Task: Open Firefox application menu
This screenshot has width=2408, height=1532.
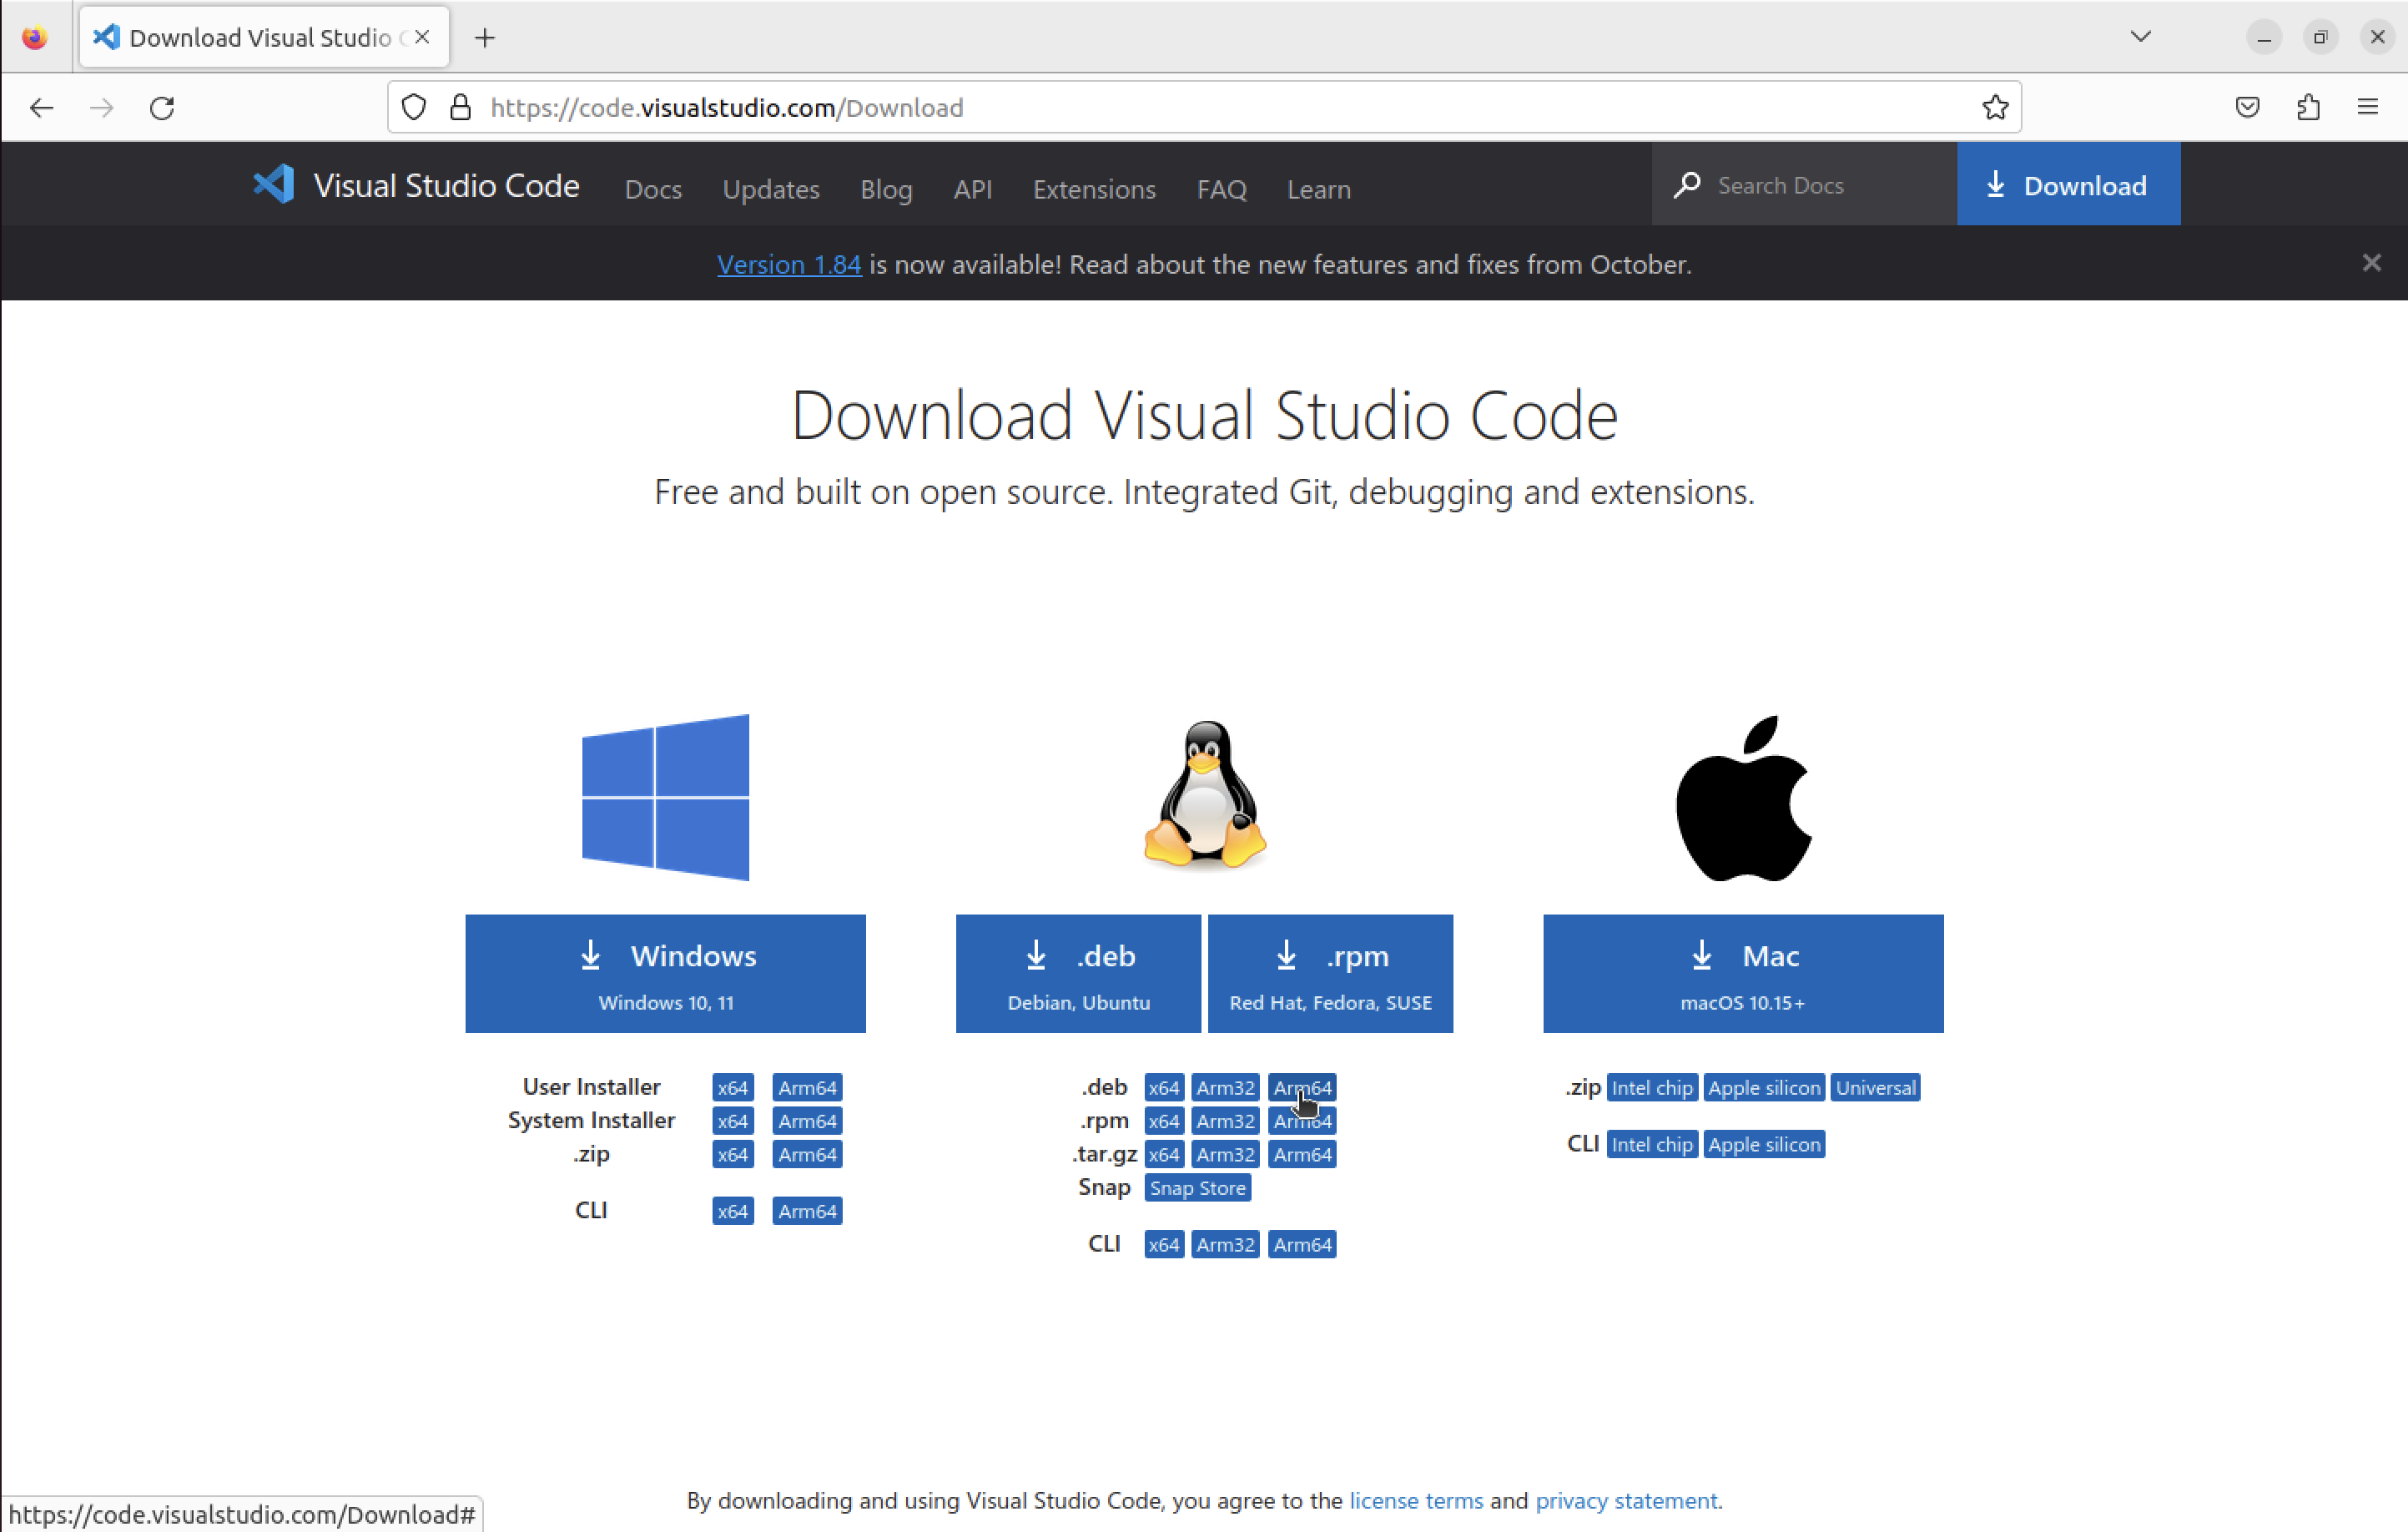Action: (2368, 107)
